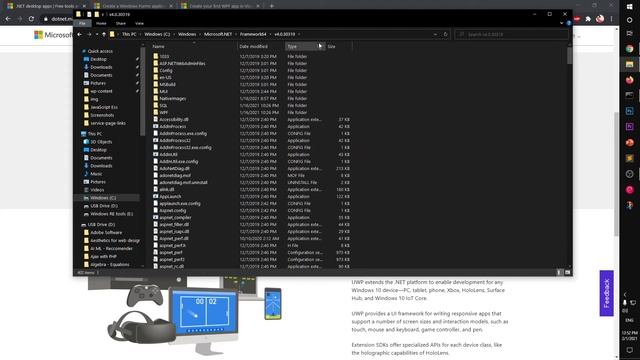Select Framework64 in the address breadcrumb

click(x=253, y=34)
